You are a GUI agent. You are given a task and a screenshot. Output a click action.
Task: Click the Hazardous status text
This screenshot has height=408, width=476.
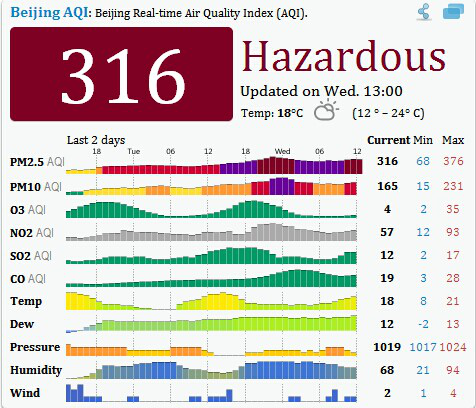(344, 56)
